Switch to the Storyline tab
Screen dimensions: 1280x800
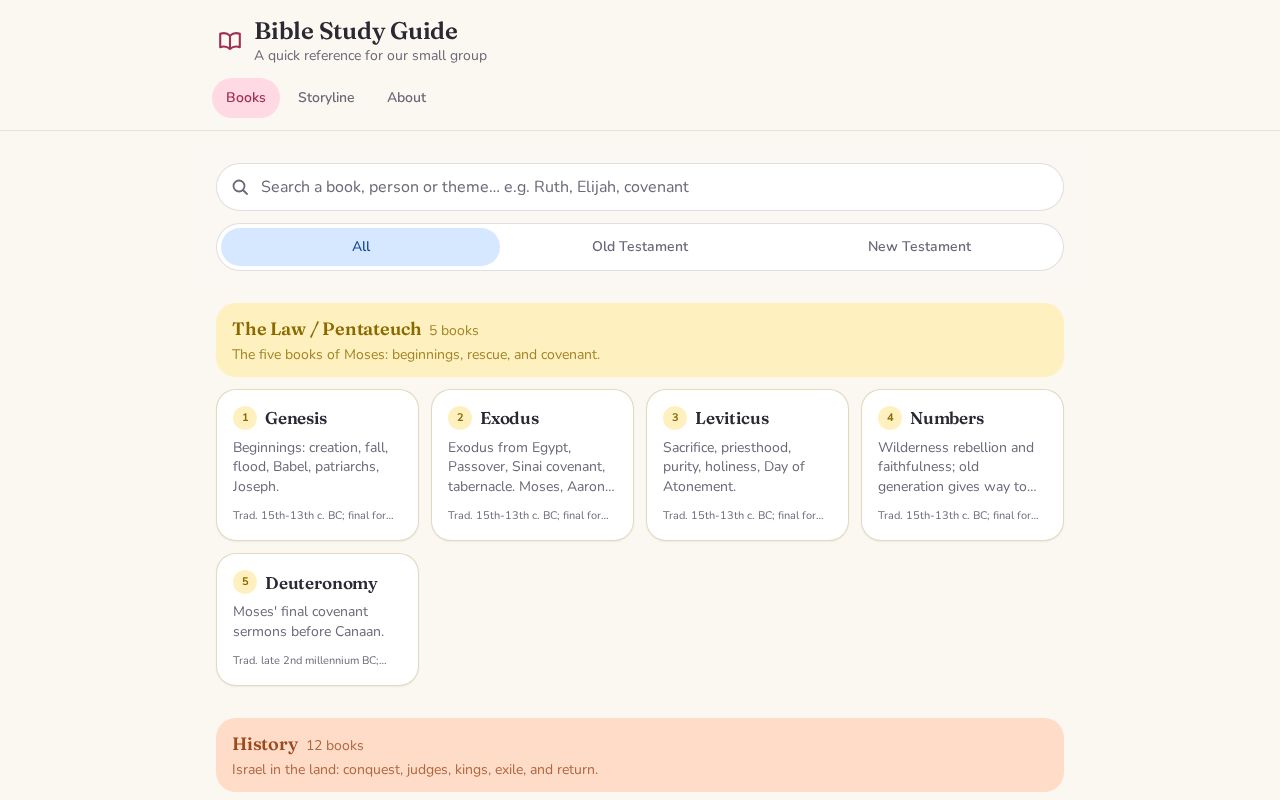326,98
